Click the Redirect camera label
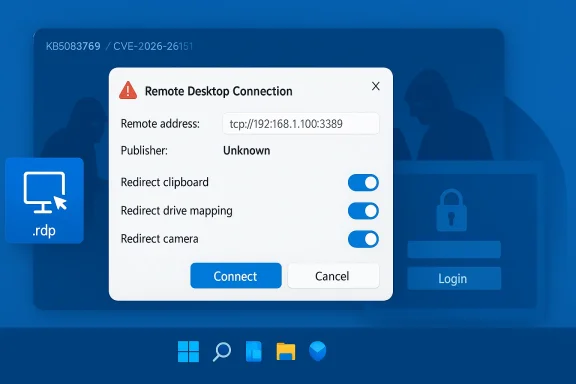 [x=159, y=239]
